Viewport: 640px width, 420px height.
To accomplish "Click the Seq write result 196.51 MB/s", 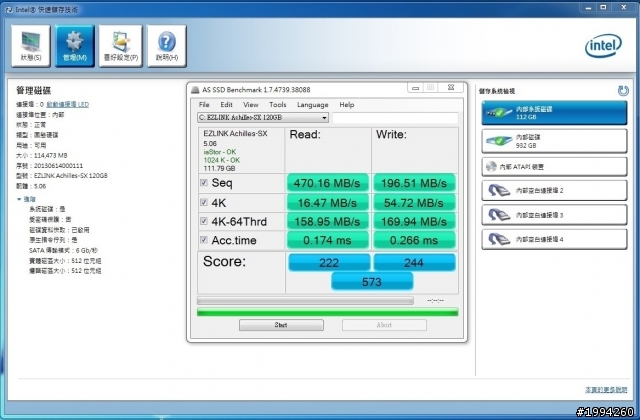I will pyautogui.click(x=414, y=183).
